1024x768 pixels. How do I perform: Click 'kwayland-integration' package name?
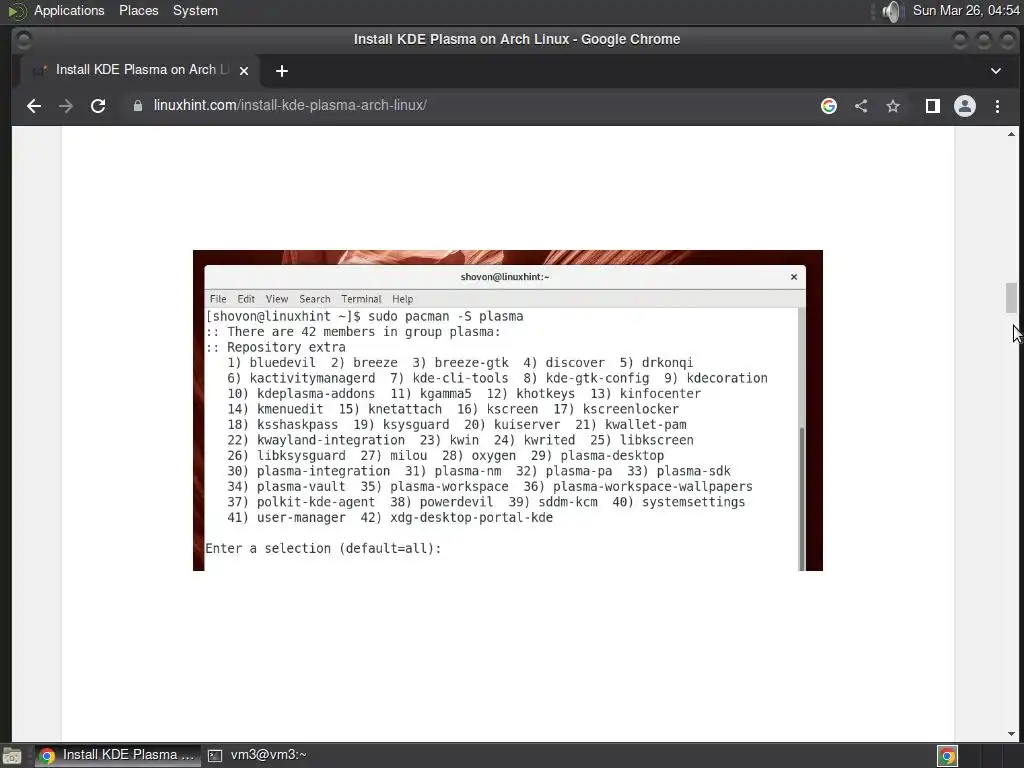pos(330,440)
